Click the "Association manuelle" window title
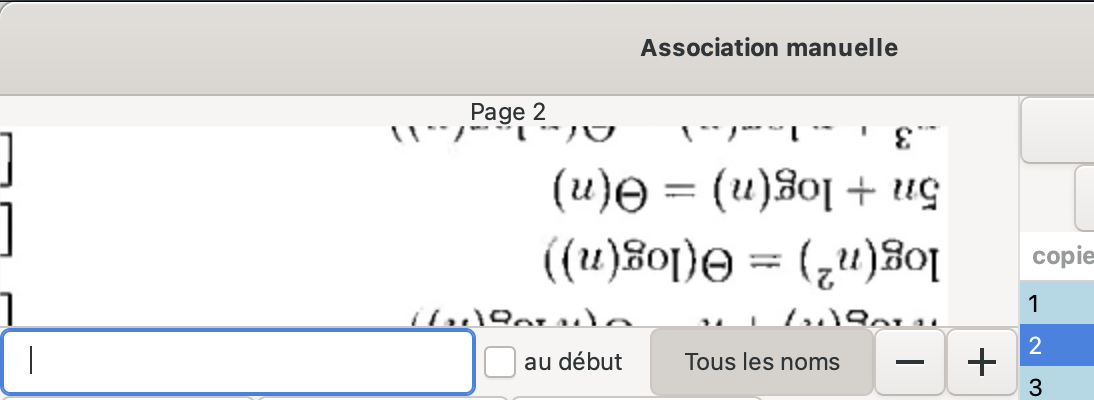Viewport: 1094px width, 400px height. click(768, 47)
